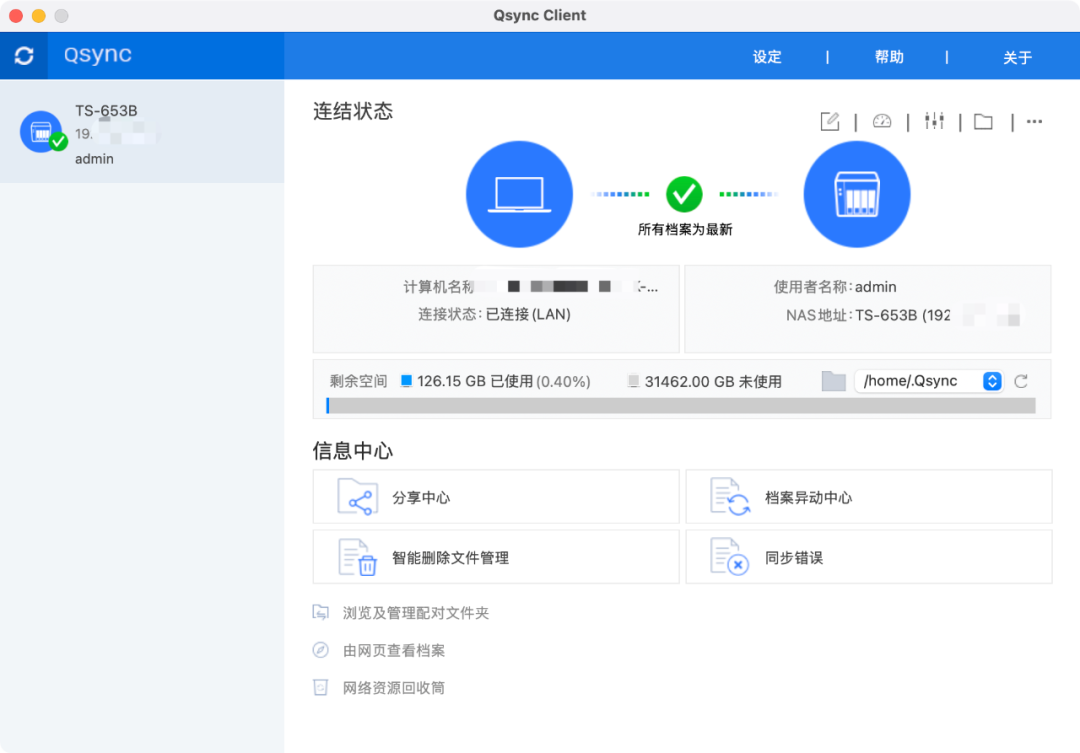Select the TS-653B NAS in sidebar
This screenshot has height=753, width=1080.
click(142, 132)
